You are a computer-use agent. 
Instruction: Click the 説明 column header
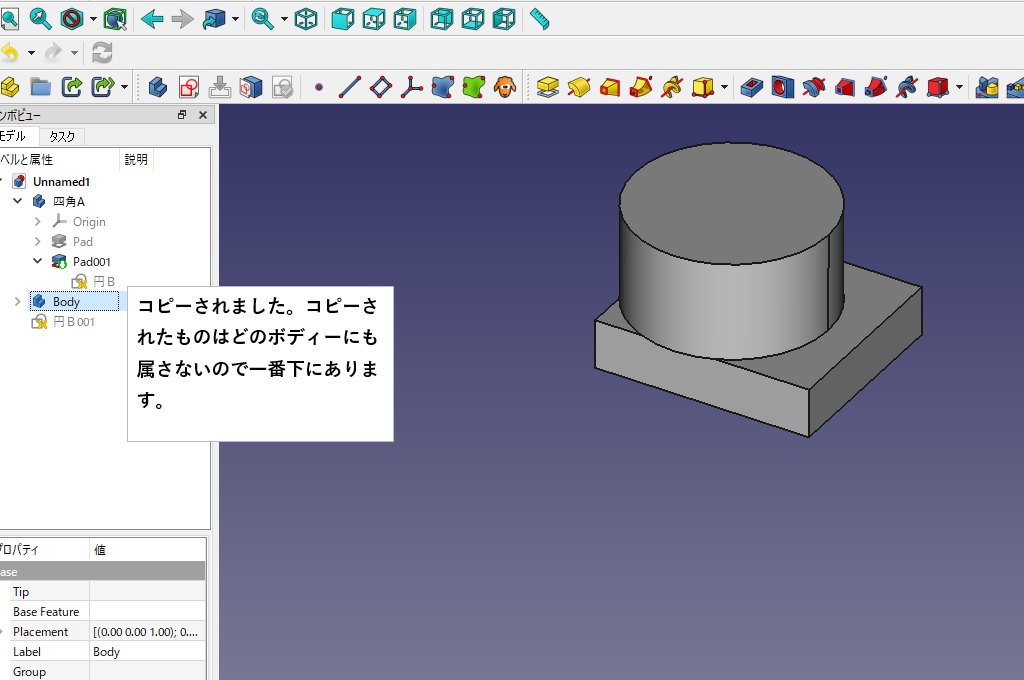tap(136, 159)
